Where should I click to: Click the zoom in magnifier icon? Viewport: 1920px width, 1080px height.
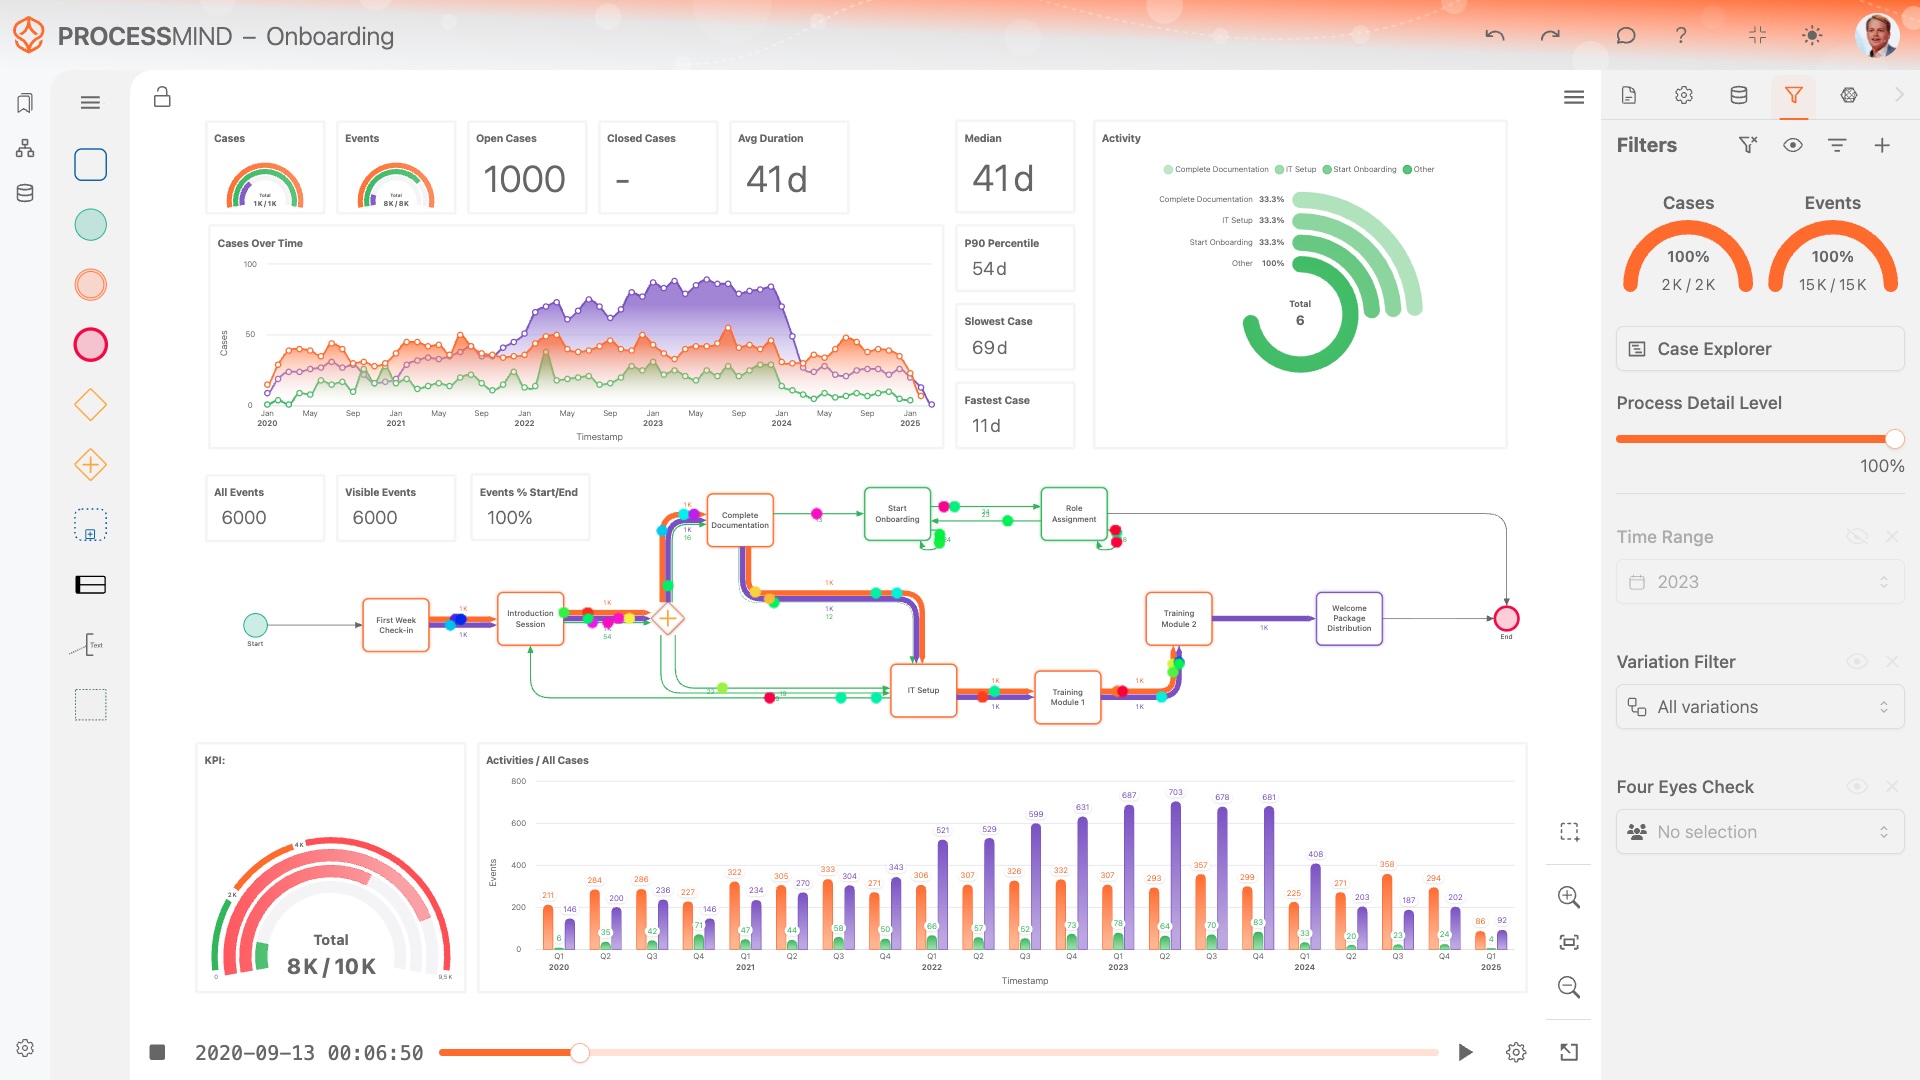[x=1569, y=897]
